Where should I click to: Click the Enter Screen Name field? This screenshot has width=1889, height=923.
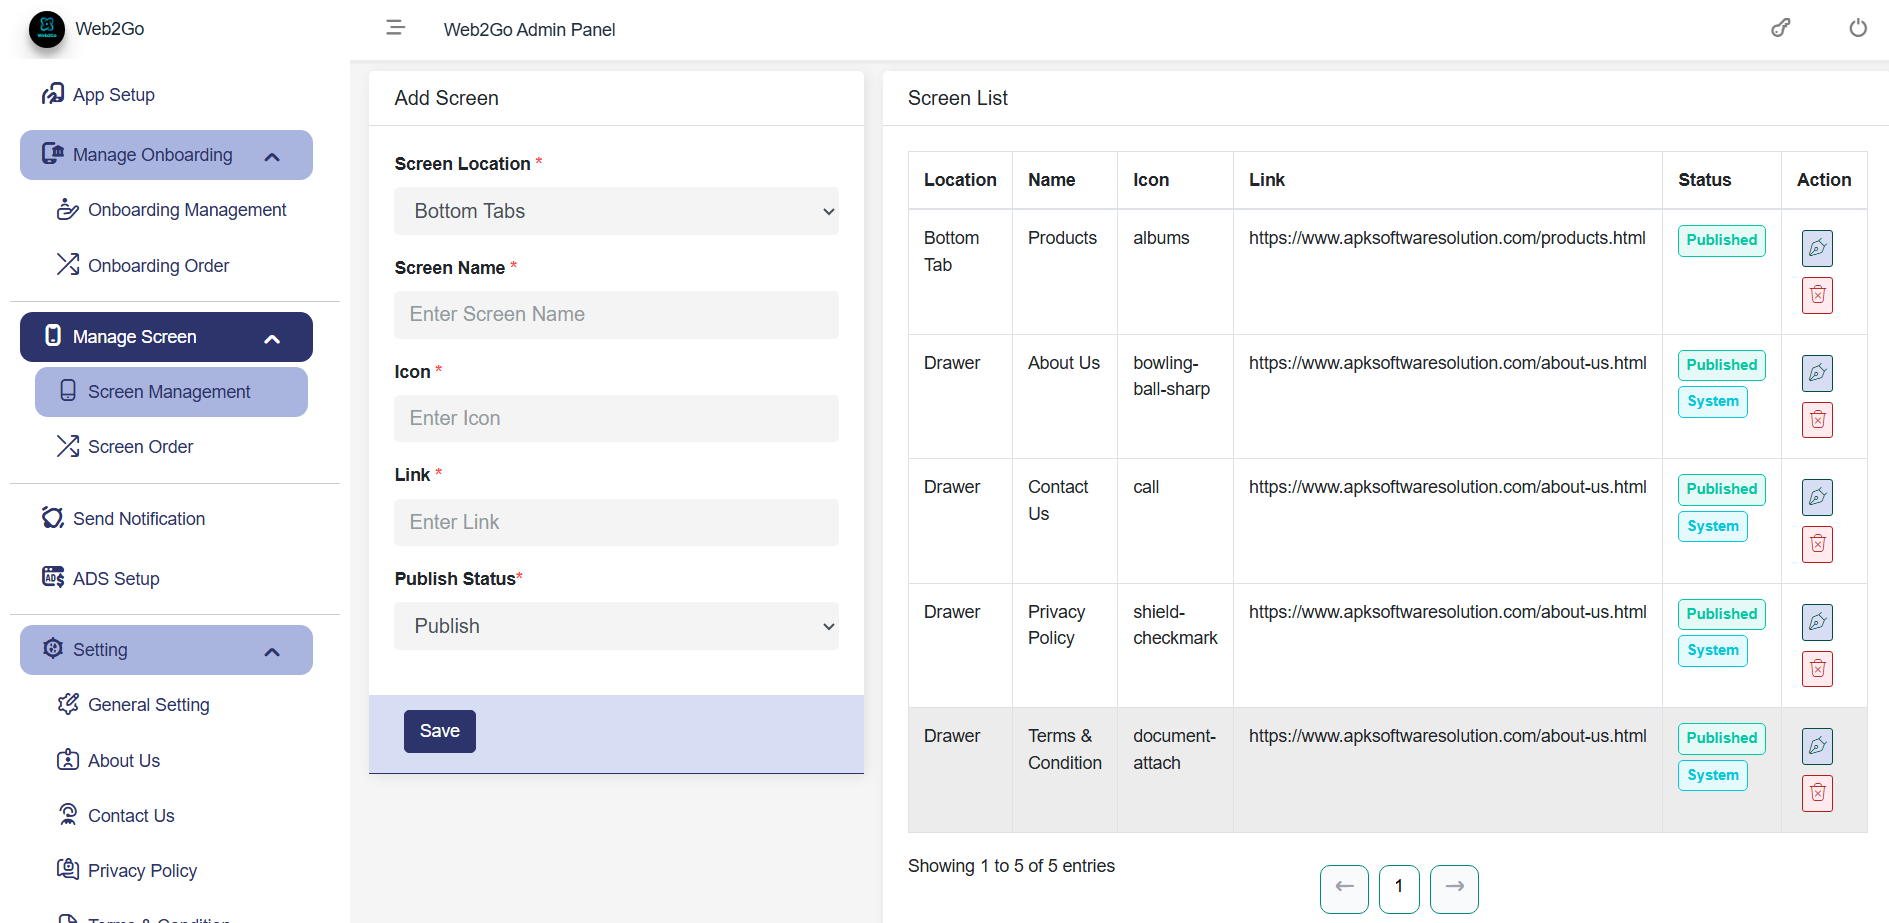click(616, 315)
